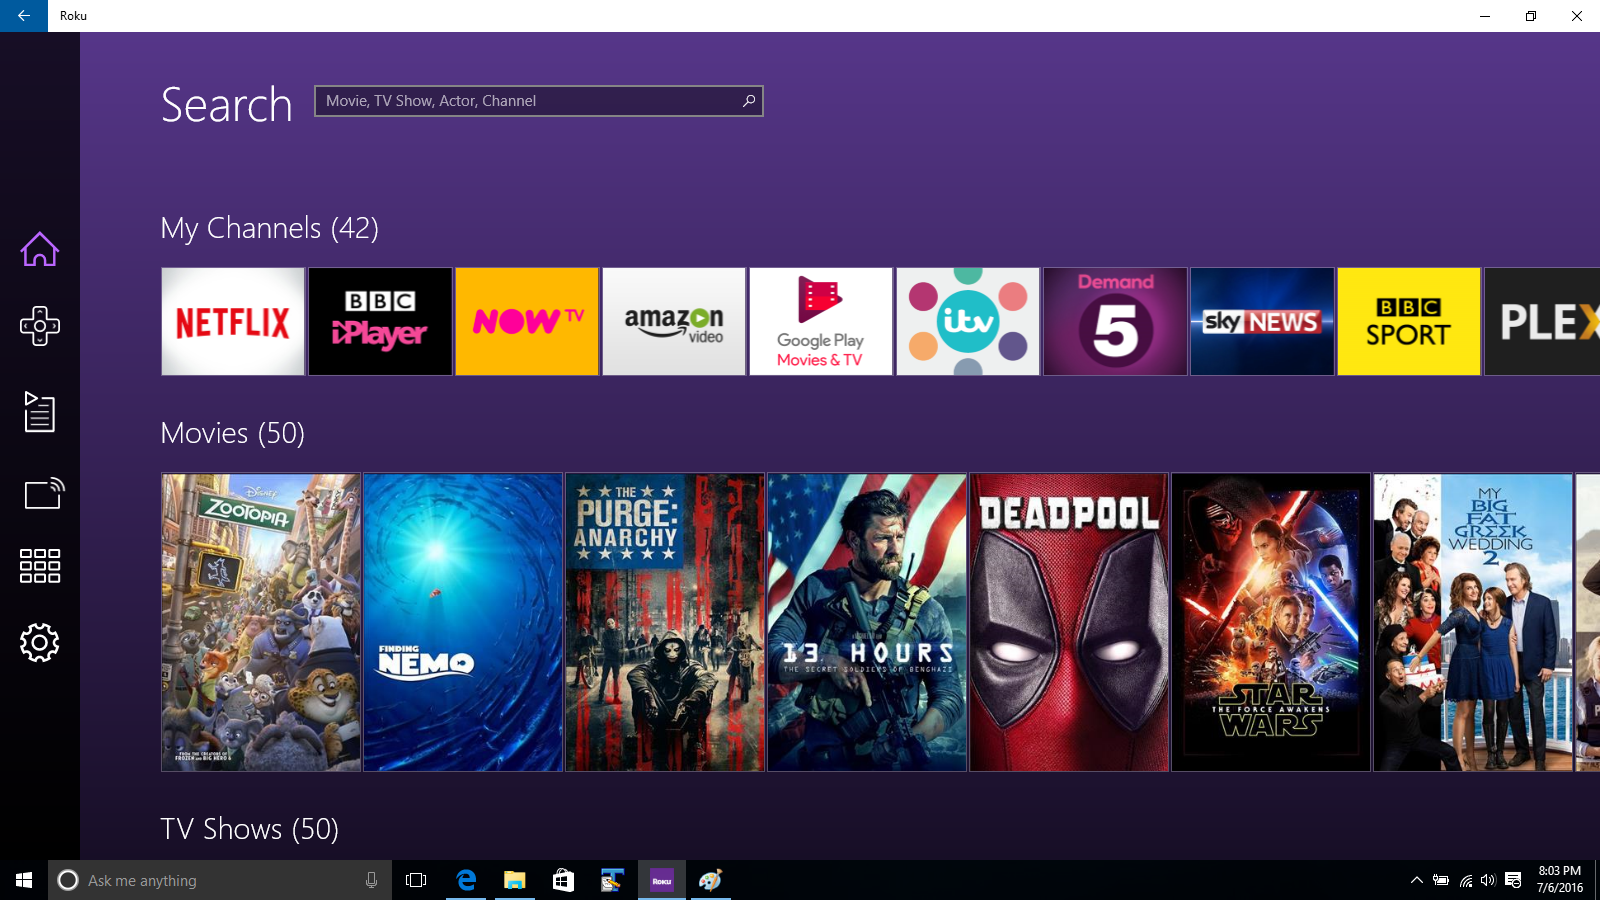Launch the Netflix channel

233,322
